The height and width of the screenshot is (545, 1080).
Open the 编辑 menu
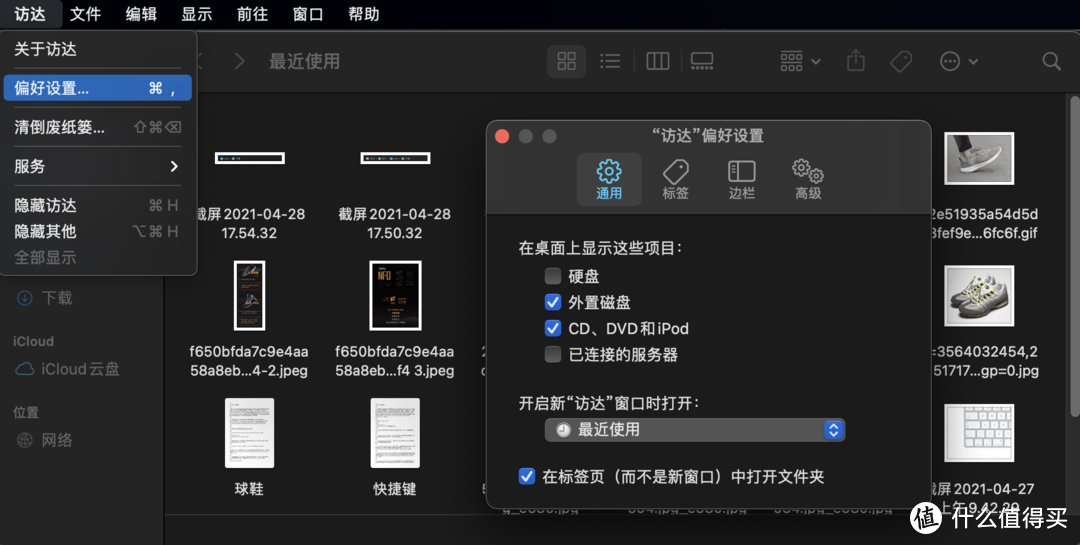[141, 14]
